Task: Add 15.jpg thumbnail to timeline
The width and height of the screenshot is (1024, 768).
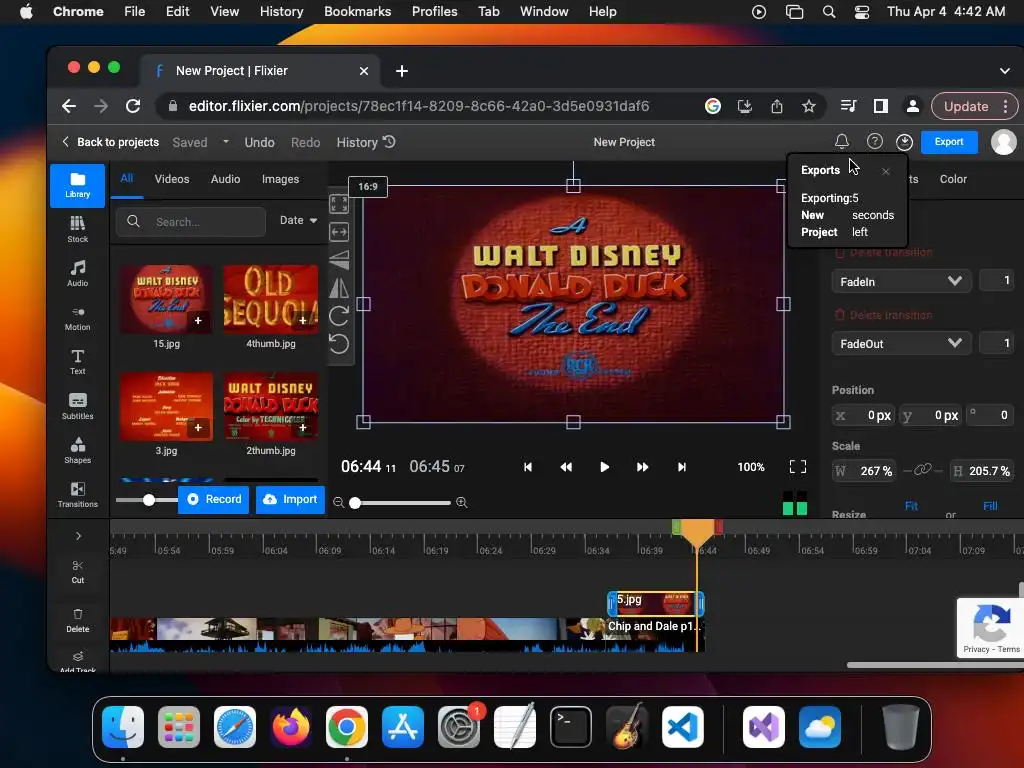Action: (x=198, y=320)
